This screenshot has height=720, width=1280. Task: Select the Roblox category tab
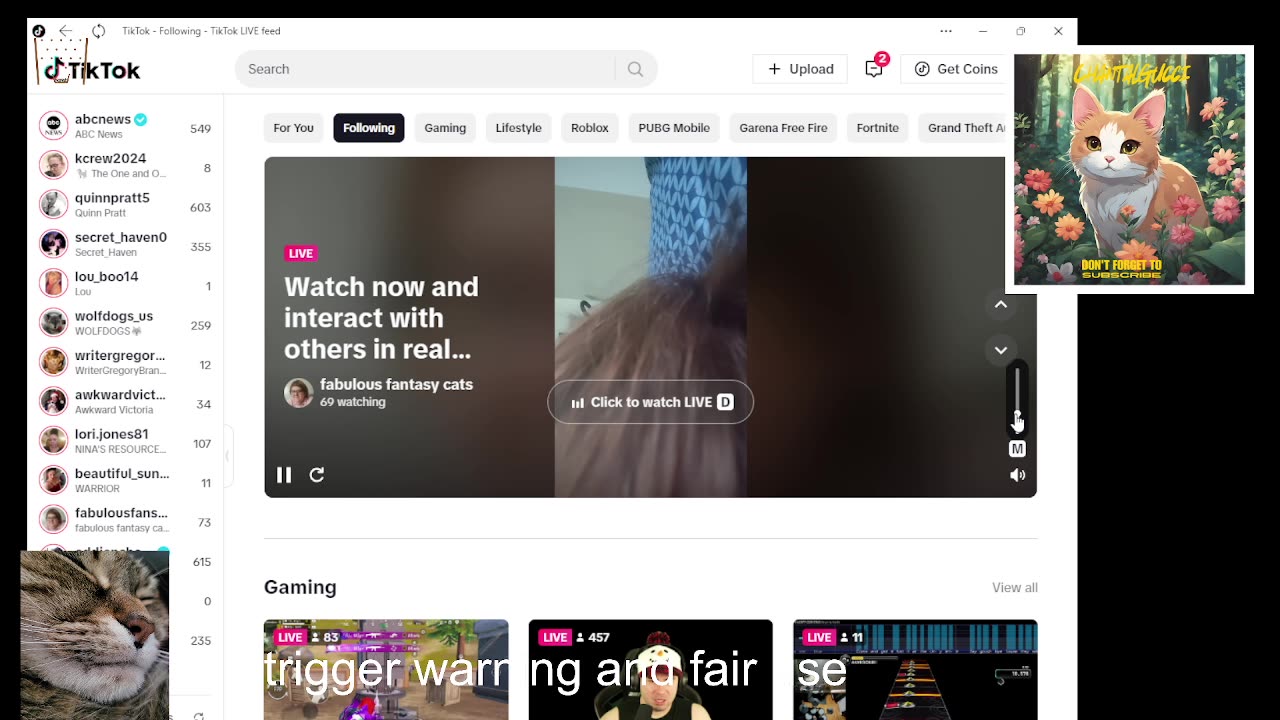590,128
